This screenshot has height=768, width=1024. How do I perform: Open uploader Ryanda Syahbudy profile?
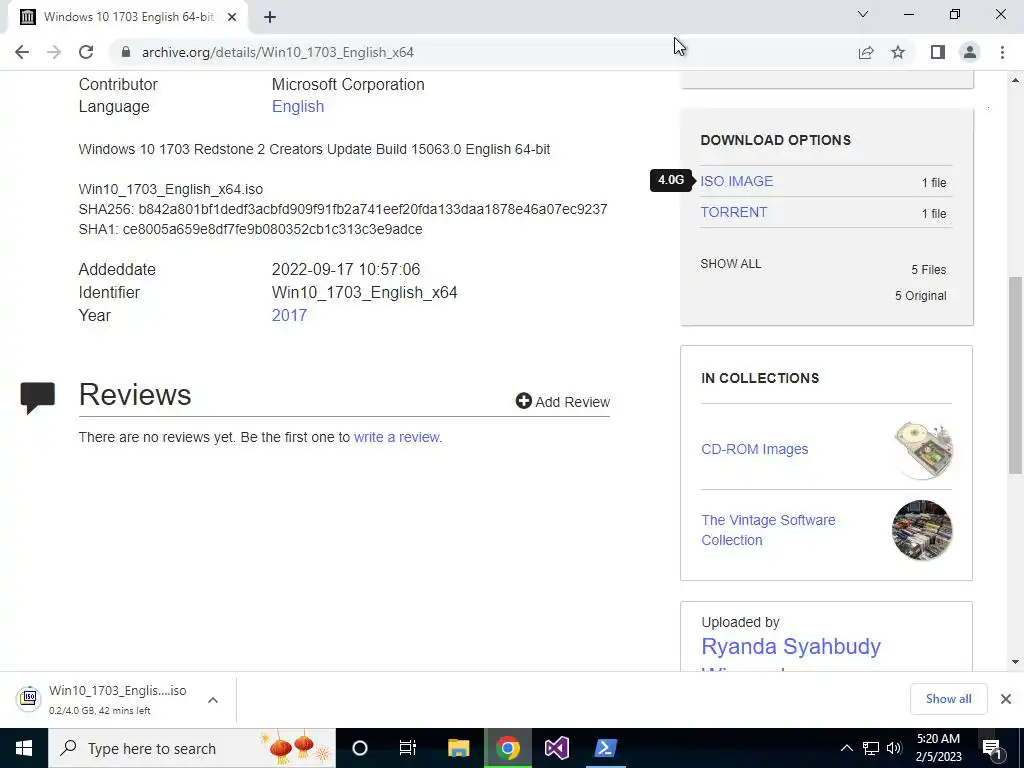(x=791, y=647)
